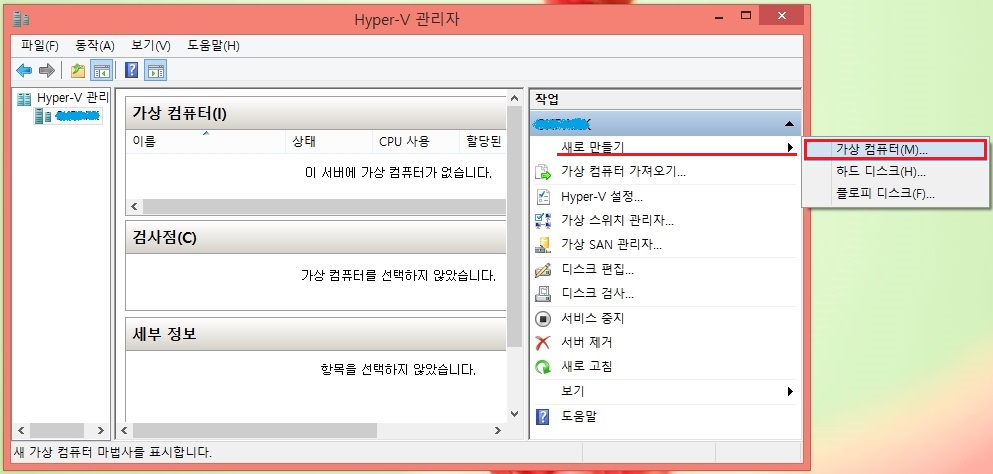Click the Hyper-V 설정 checklist icon
The height and width of the screenshot is (474, 993).
tap(543, 196)
